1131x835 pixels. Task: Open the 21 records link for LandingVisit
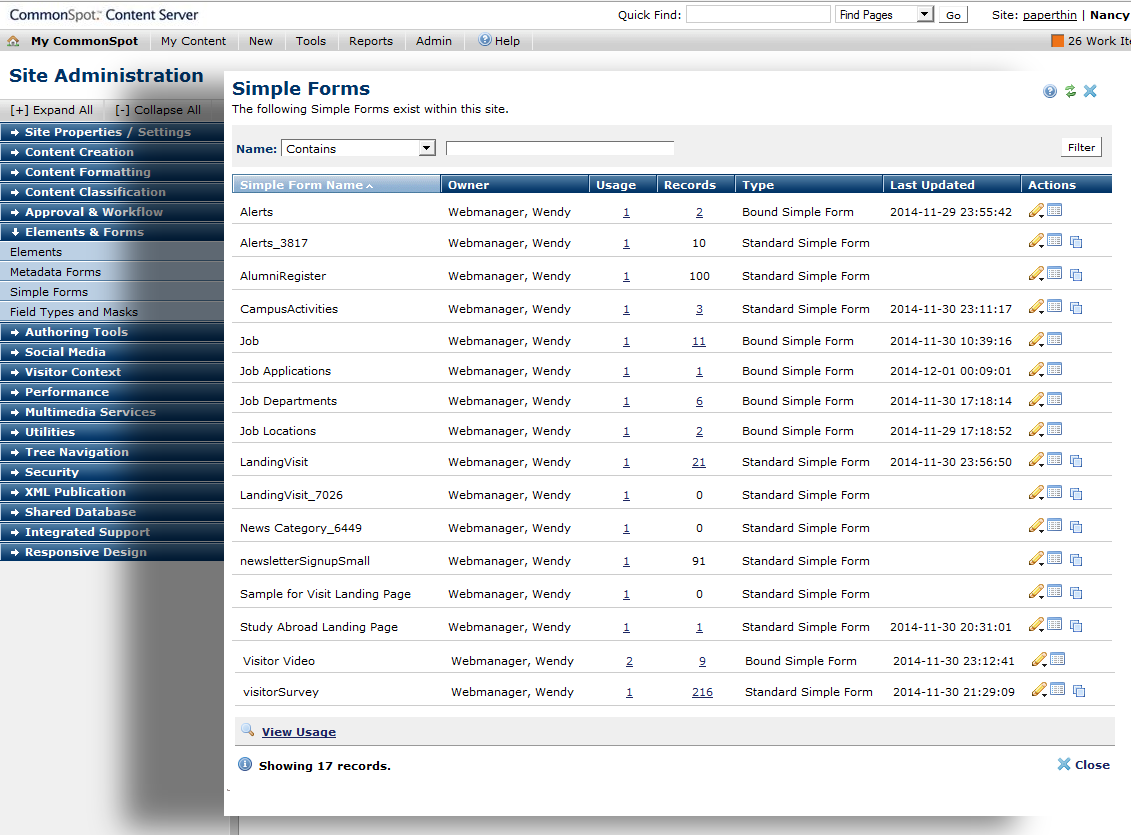click(x=698, y=462)
